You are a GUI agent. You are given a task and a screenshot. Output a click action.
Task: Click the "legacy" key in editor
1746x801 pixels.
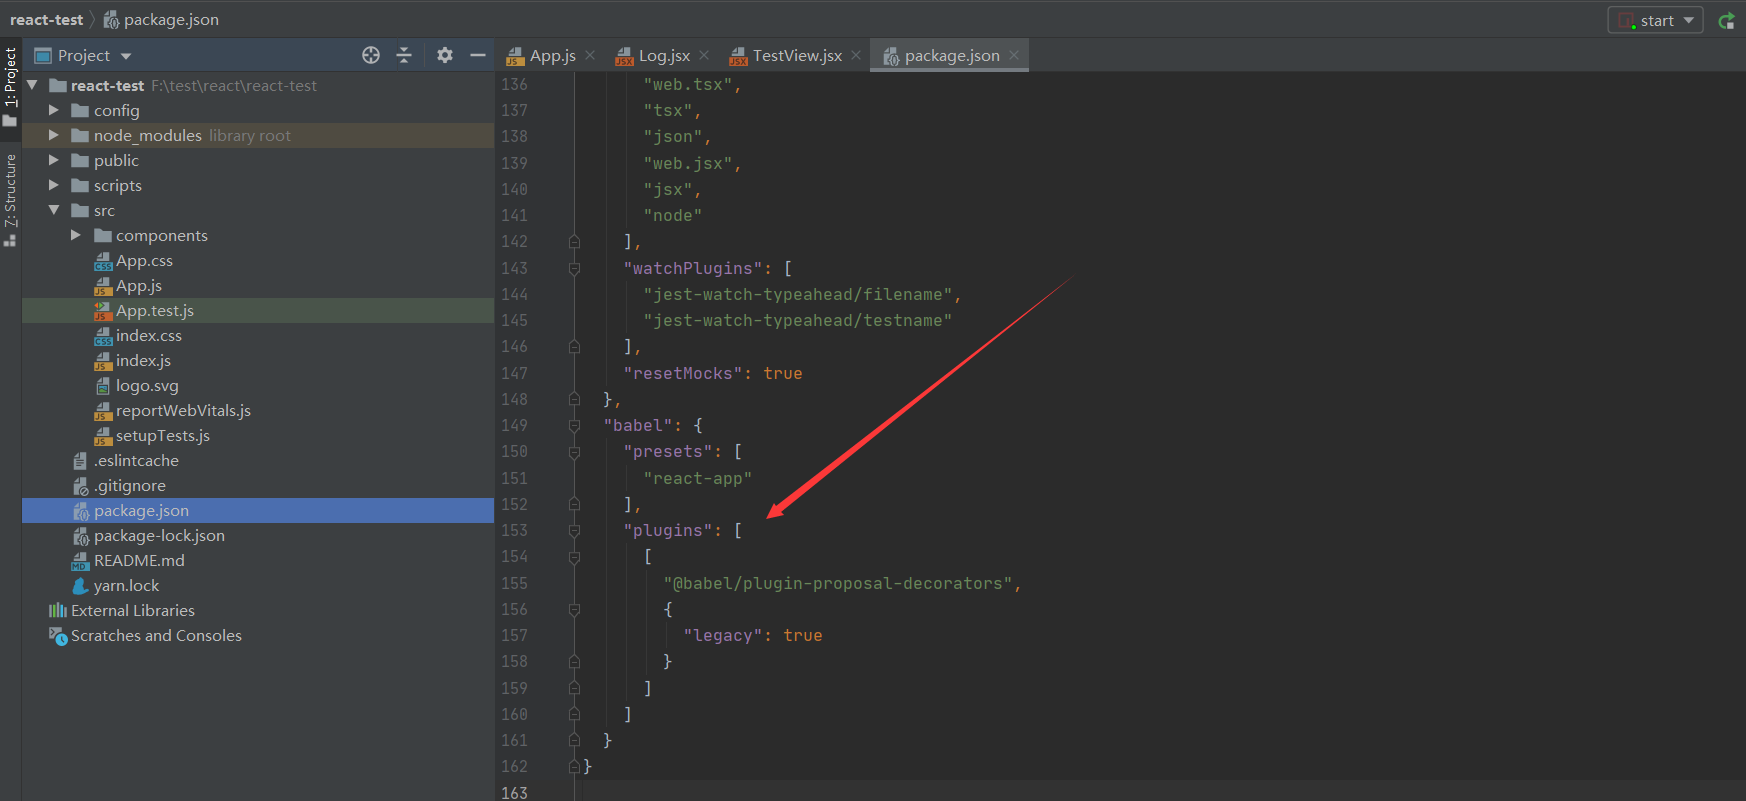pos(723,635)
